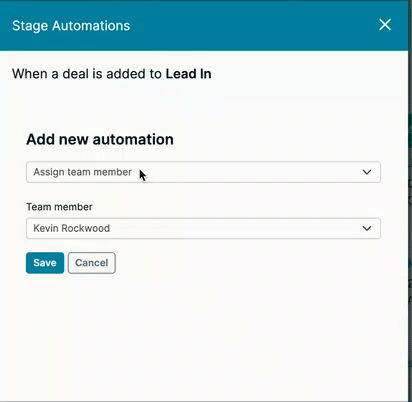Click the Stage Automations title text
412x402 pixels.
coord(71,26)
